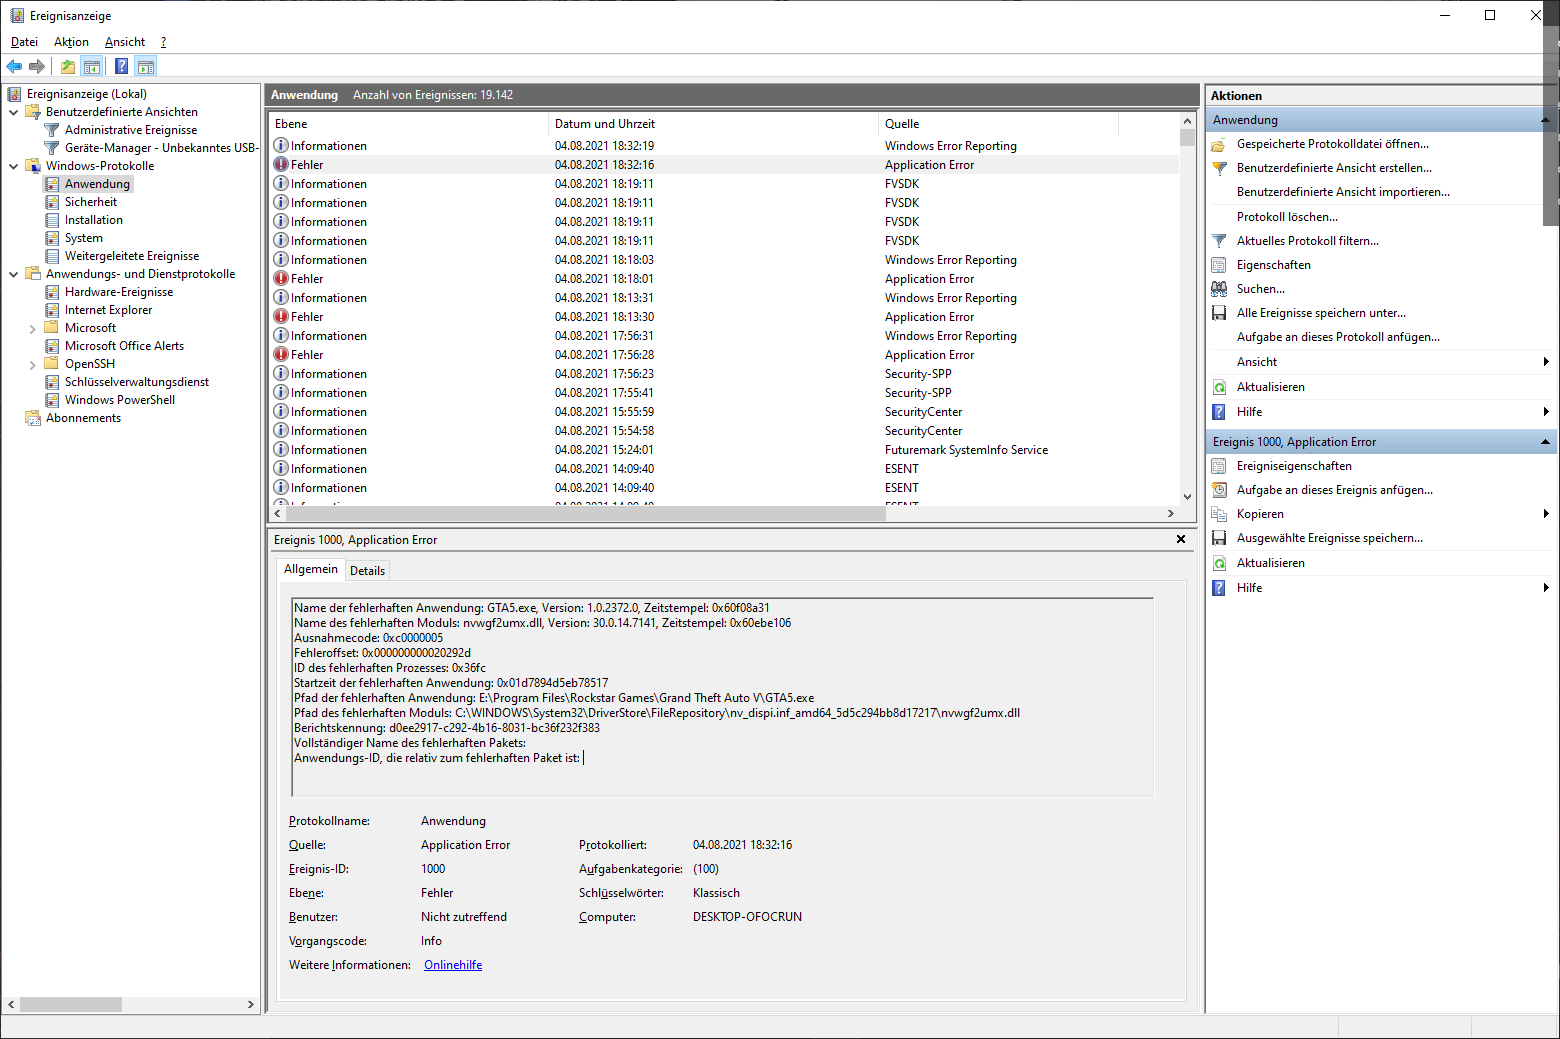Viewport: 1560px width, 1039px height.
Task: Open the Datei menu
Action: tap(24, 42)
